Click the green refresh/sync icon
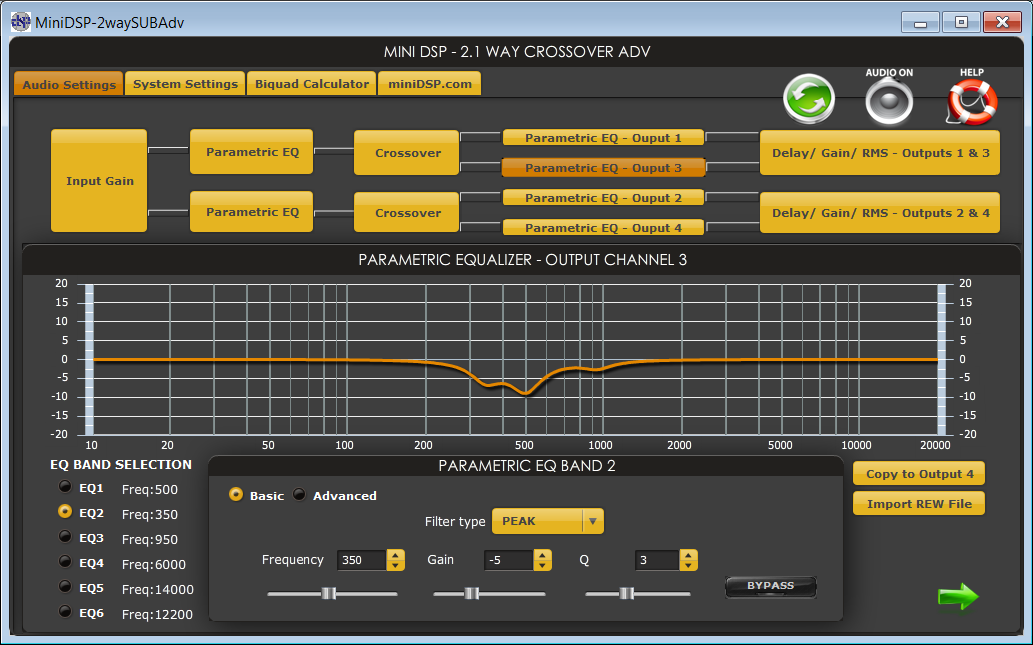Image resolution: width=1033 pixels, height=645 pixels. (809, 99)
